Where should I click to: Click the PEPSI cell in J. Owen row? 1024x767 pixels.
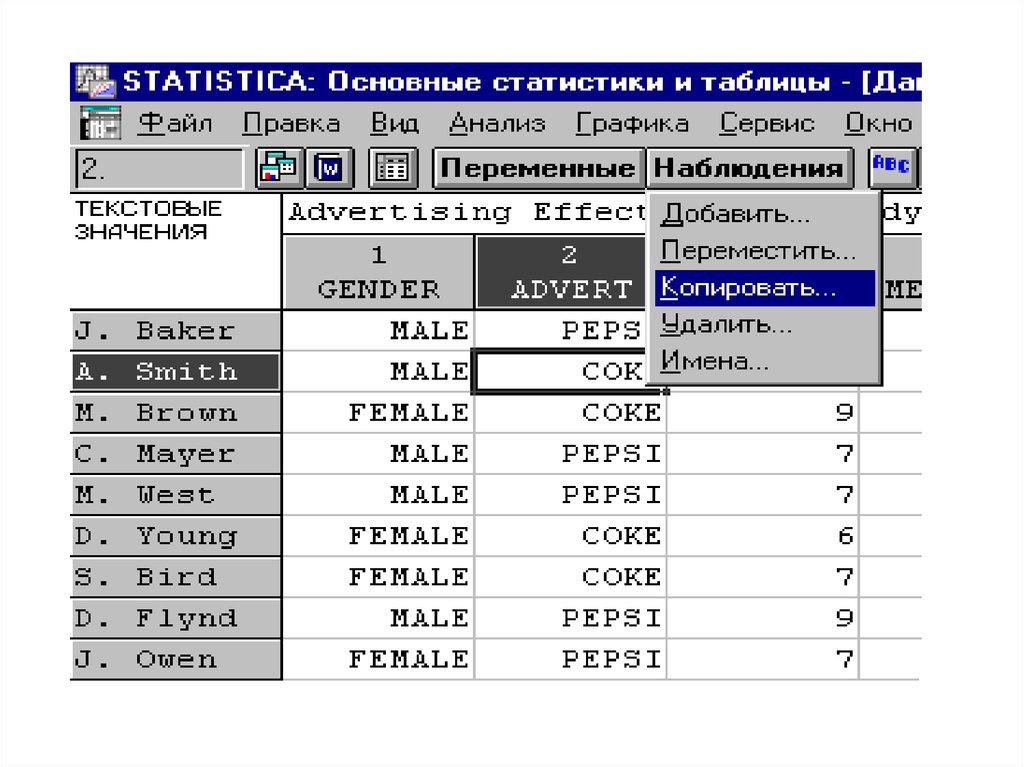point(571,660)
